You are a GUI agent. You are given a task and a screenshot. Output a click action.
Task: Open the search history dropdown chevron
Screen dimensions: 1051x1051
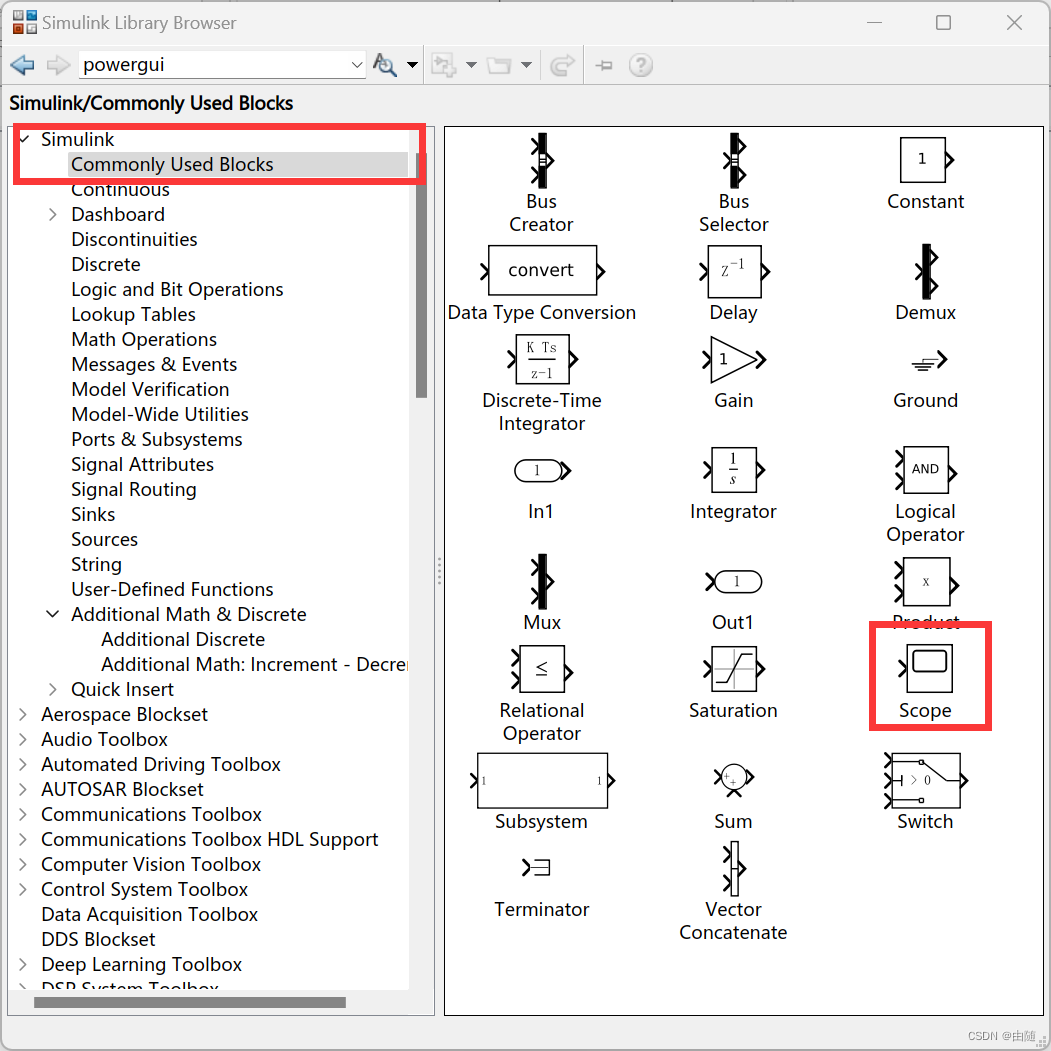tap(357, 65)
